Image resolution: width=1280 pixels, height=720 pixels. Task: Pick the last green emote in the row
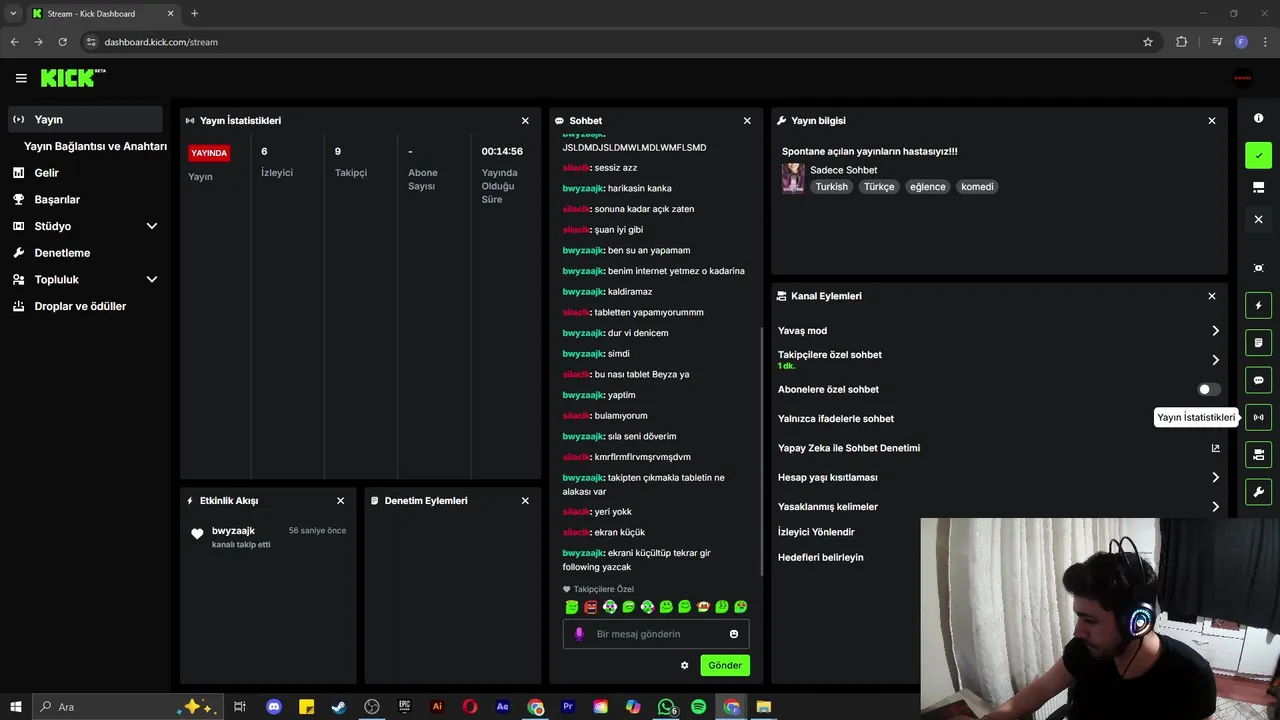click(x=741, y=607)
